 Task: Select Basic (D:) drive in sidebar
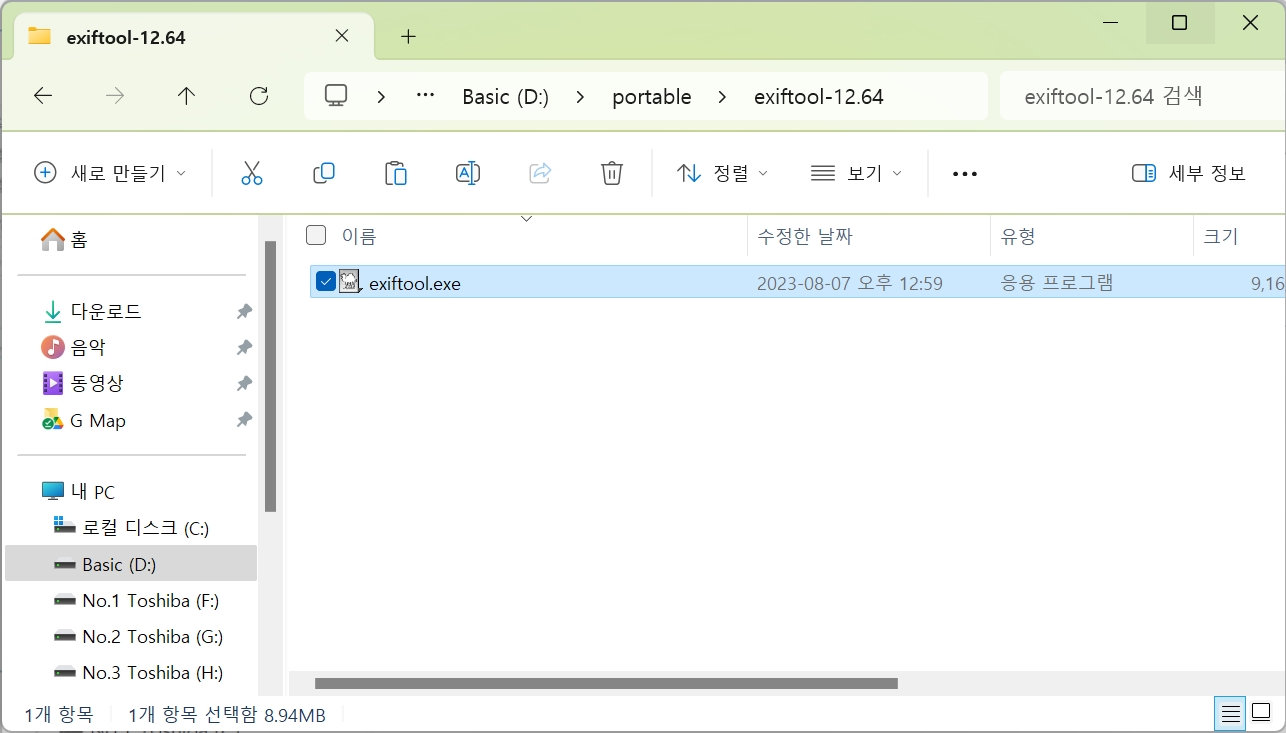click(x=130, y=564)
